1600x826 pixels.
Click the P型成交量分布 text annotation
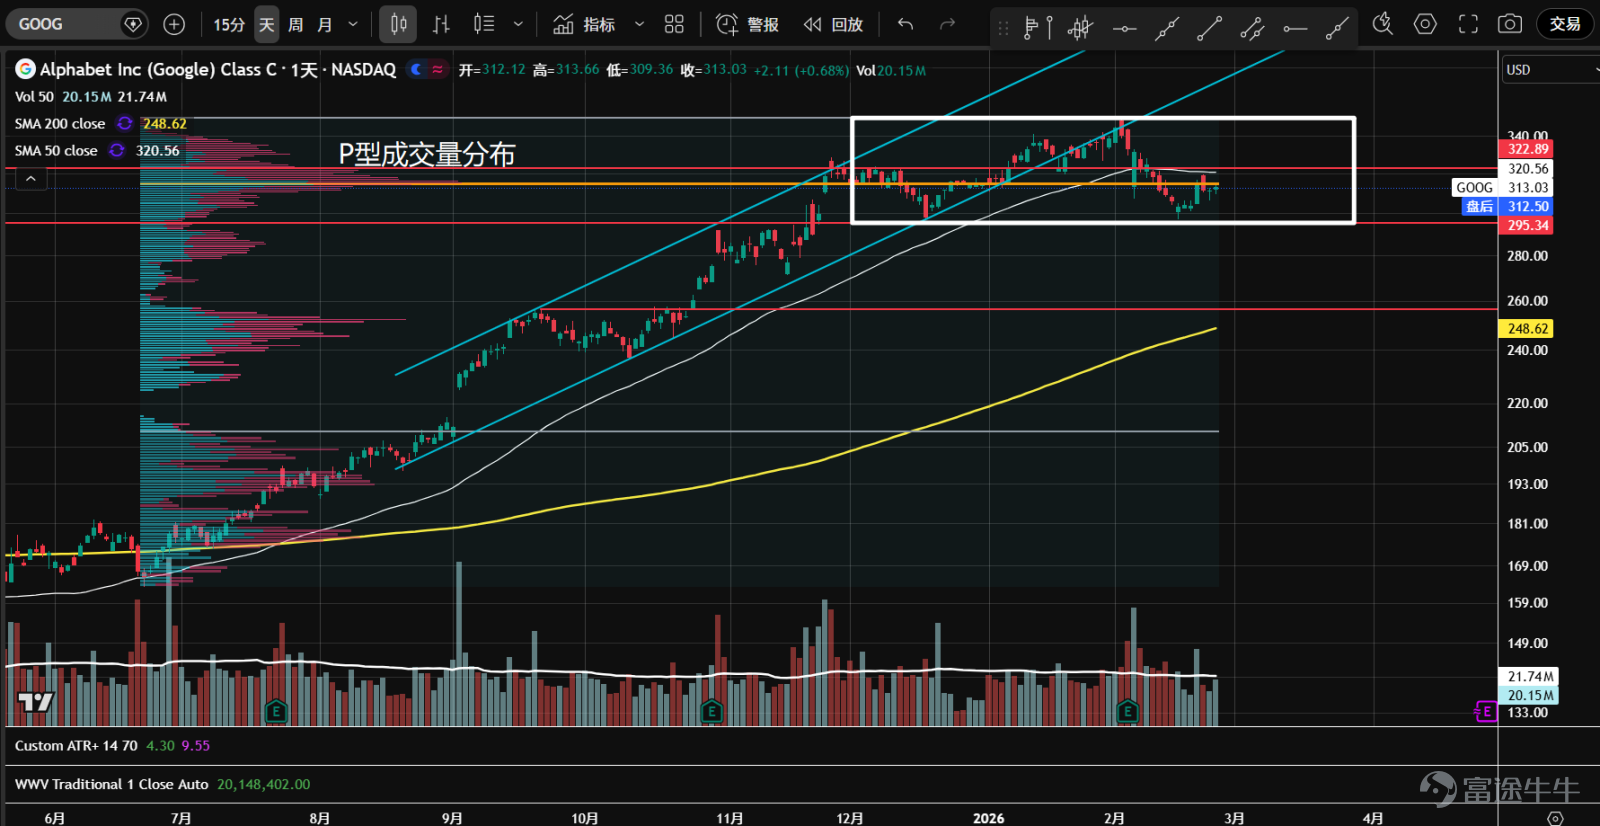(427, 155)
